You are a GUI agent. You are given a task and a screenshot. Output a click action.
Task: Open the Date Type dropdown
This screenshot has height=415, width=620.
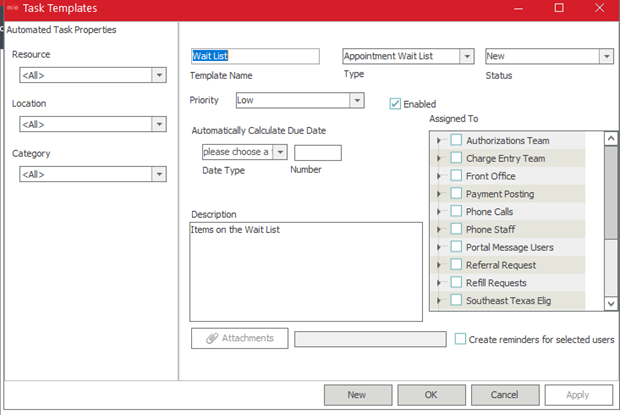click(280, 152)
